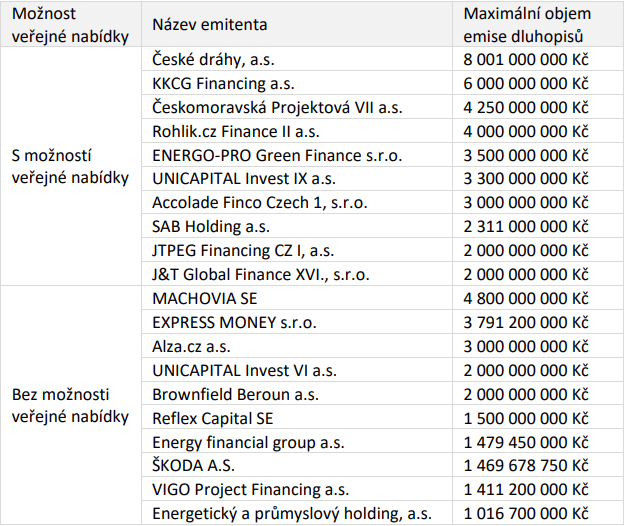Viewport: 626px width, 526px height.
Task: Click the Reflex Capital SE cell
Action: click(x=297, y=418)
